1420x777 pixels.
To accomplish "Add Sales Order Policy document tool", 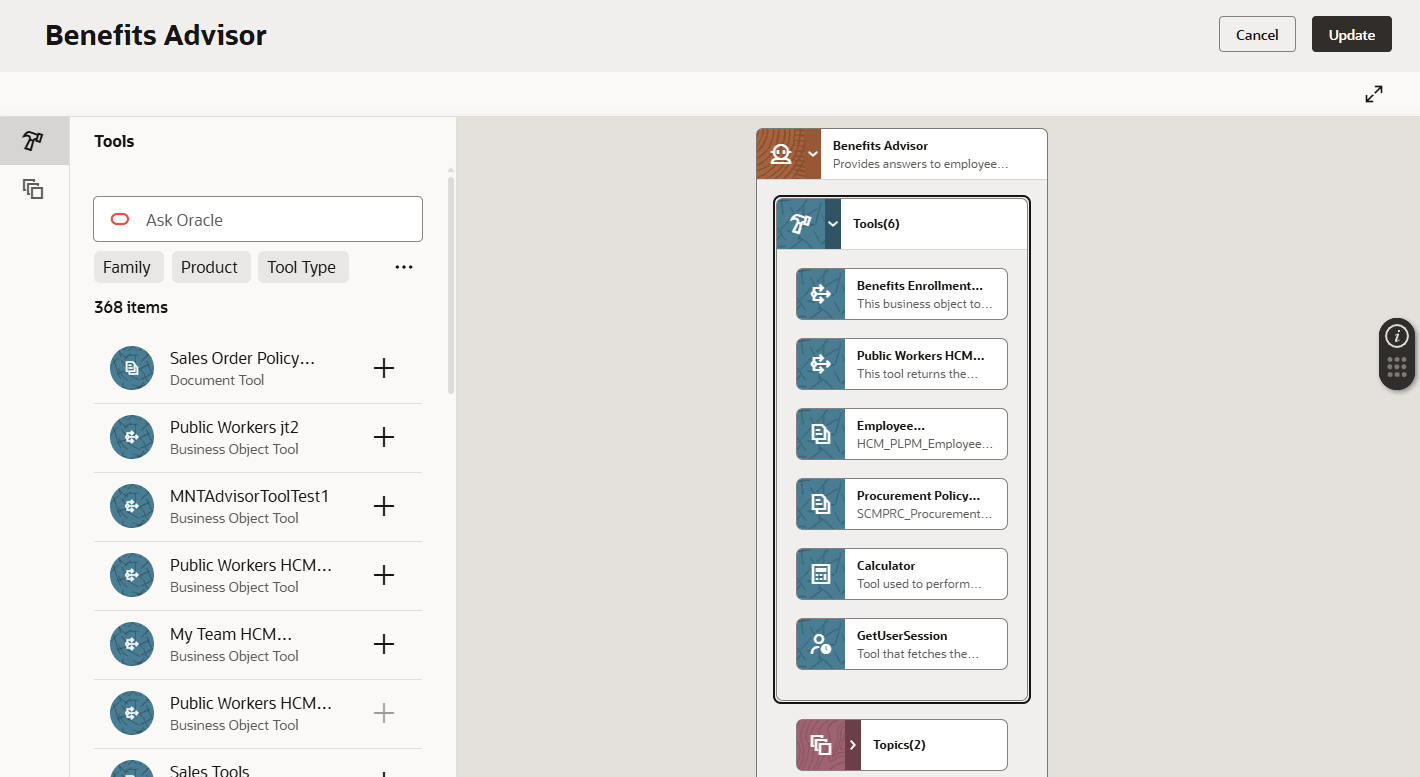I will pyautogui.click(x=384, y=368).
